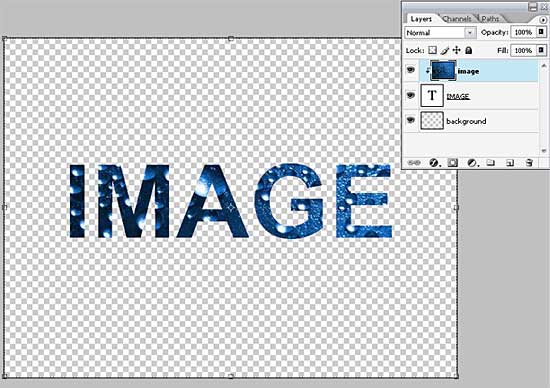Image resolution: width=550 pixels, height=388 pixels.
Task: Click the top-left corner transform handle
Action: click(x=4, y=38)
